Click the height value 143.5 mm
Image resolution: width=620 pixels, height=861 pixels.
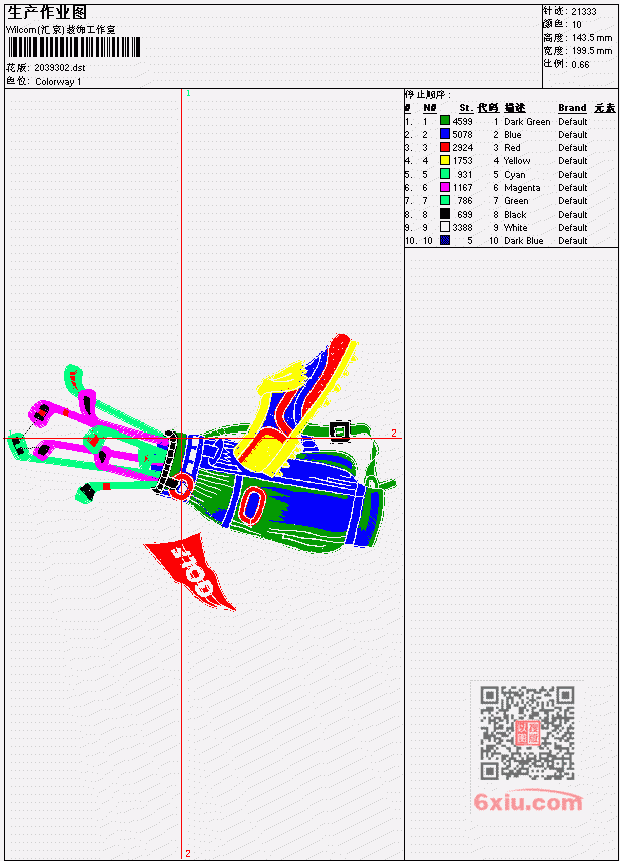(592, 38)
